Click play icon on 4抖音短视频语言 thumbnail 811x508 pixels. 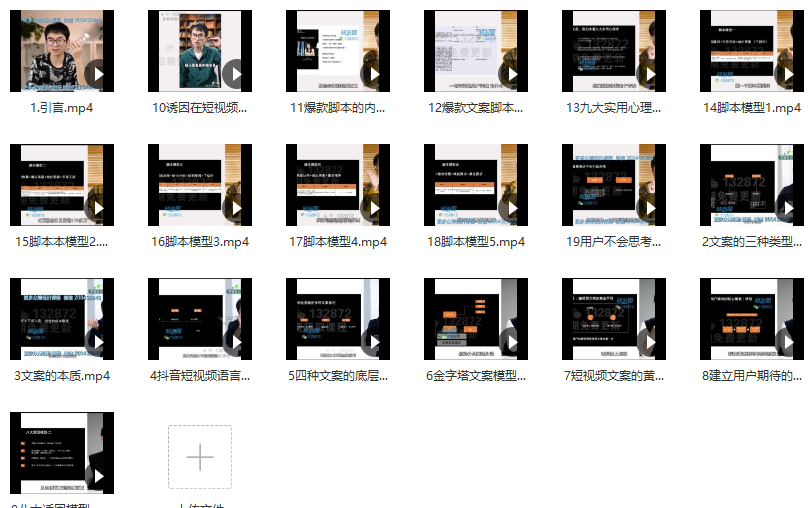pyautogui.click(x=236, y=342)
